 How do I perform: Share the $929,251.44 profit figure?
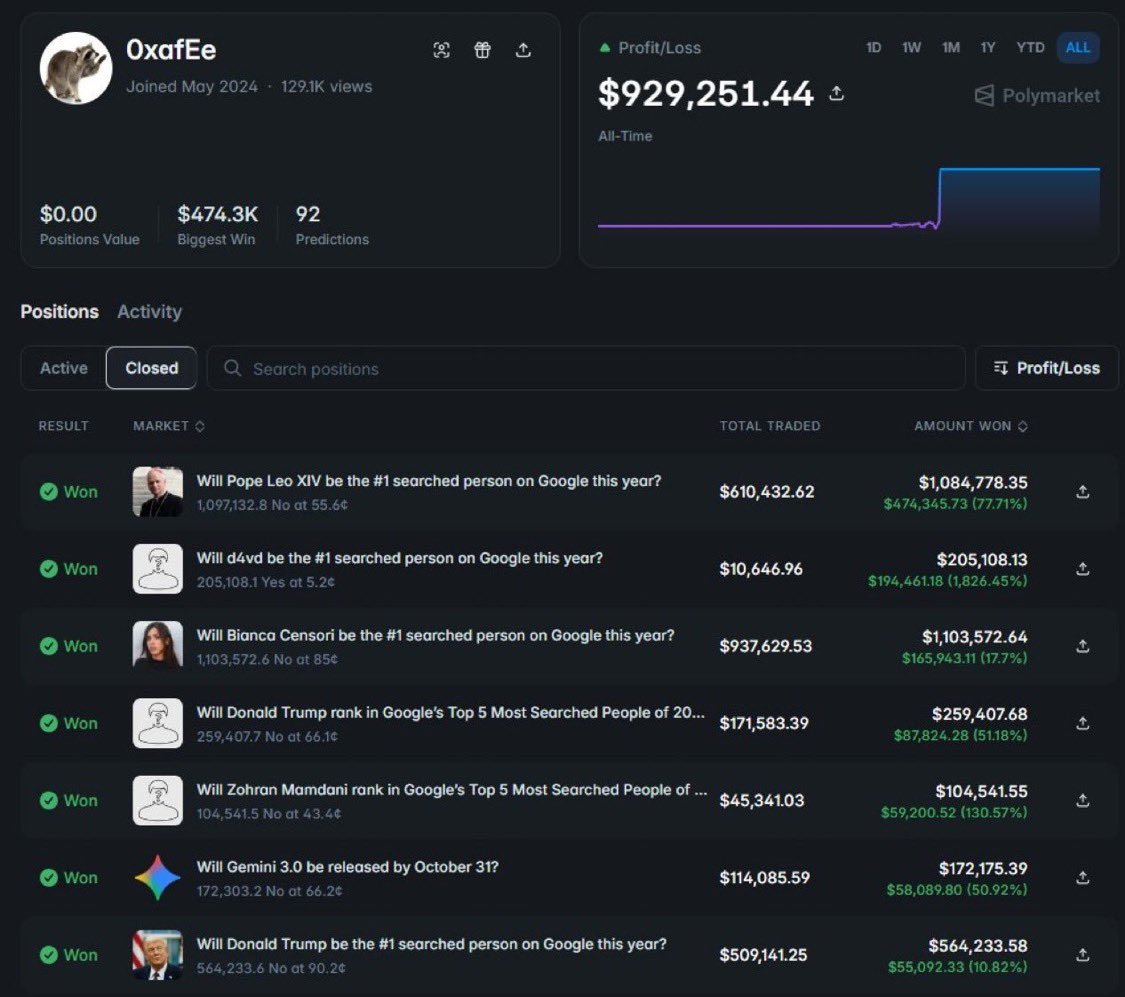837,93
